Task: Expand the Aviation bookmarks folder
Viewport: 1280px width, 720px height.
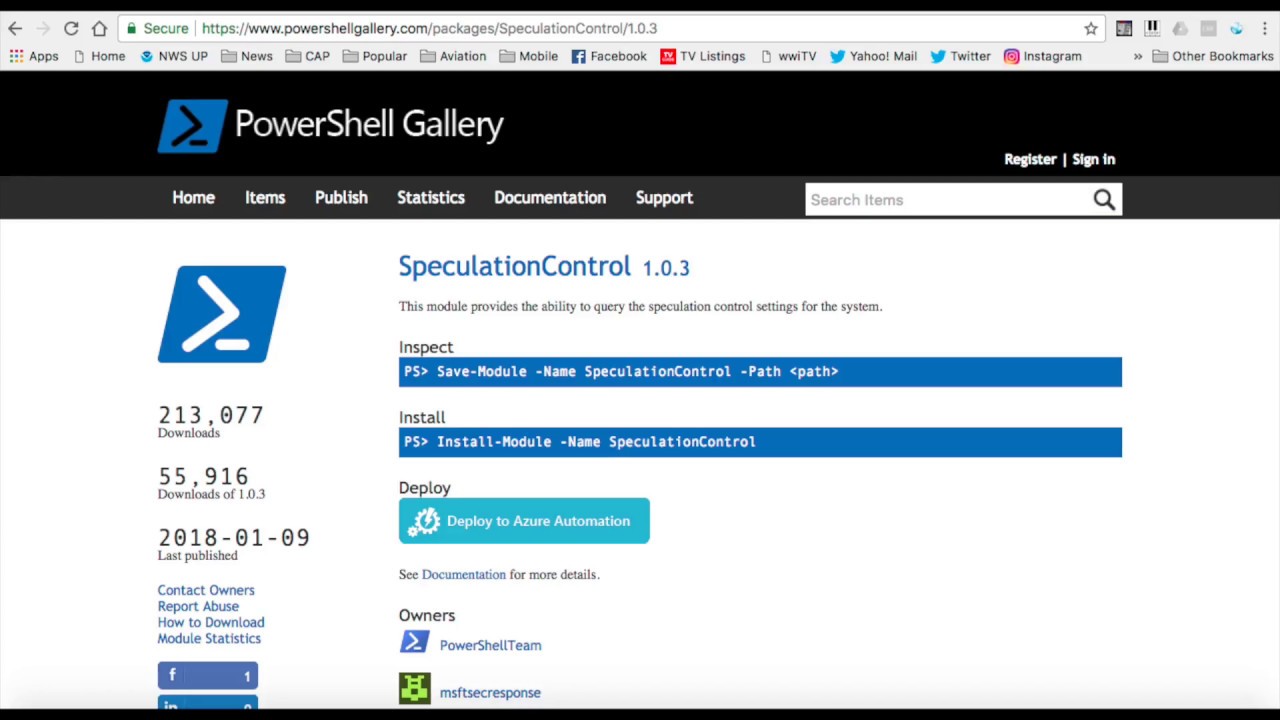Action: coord(453,56)
